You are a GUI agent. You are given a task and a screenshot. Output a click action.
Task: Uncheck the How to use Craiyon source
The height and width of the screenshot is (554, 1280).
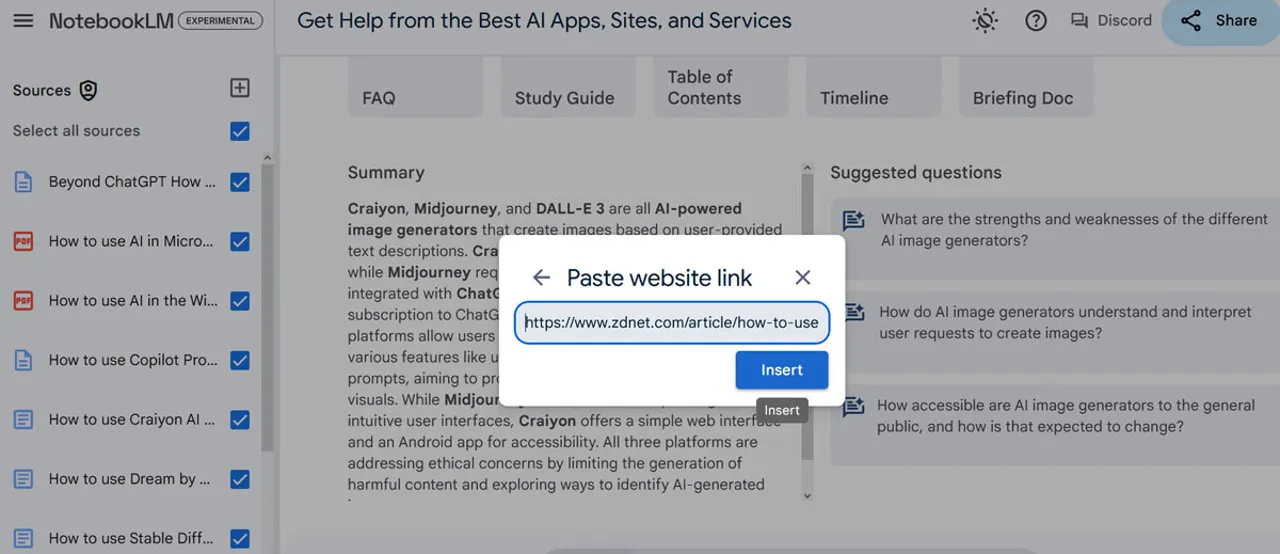240,420
